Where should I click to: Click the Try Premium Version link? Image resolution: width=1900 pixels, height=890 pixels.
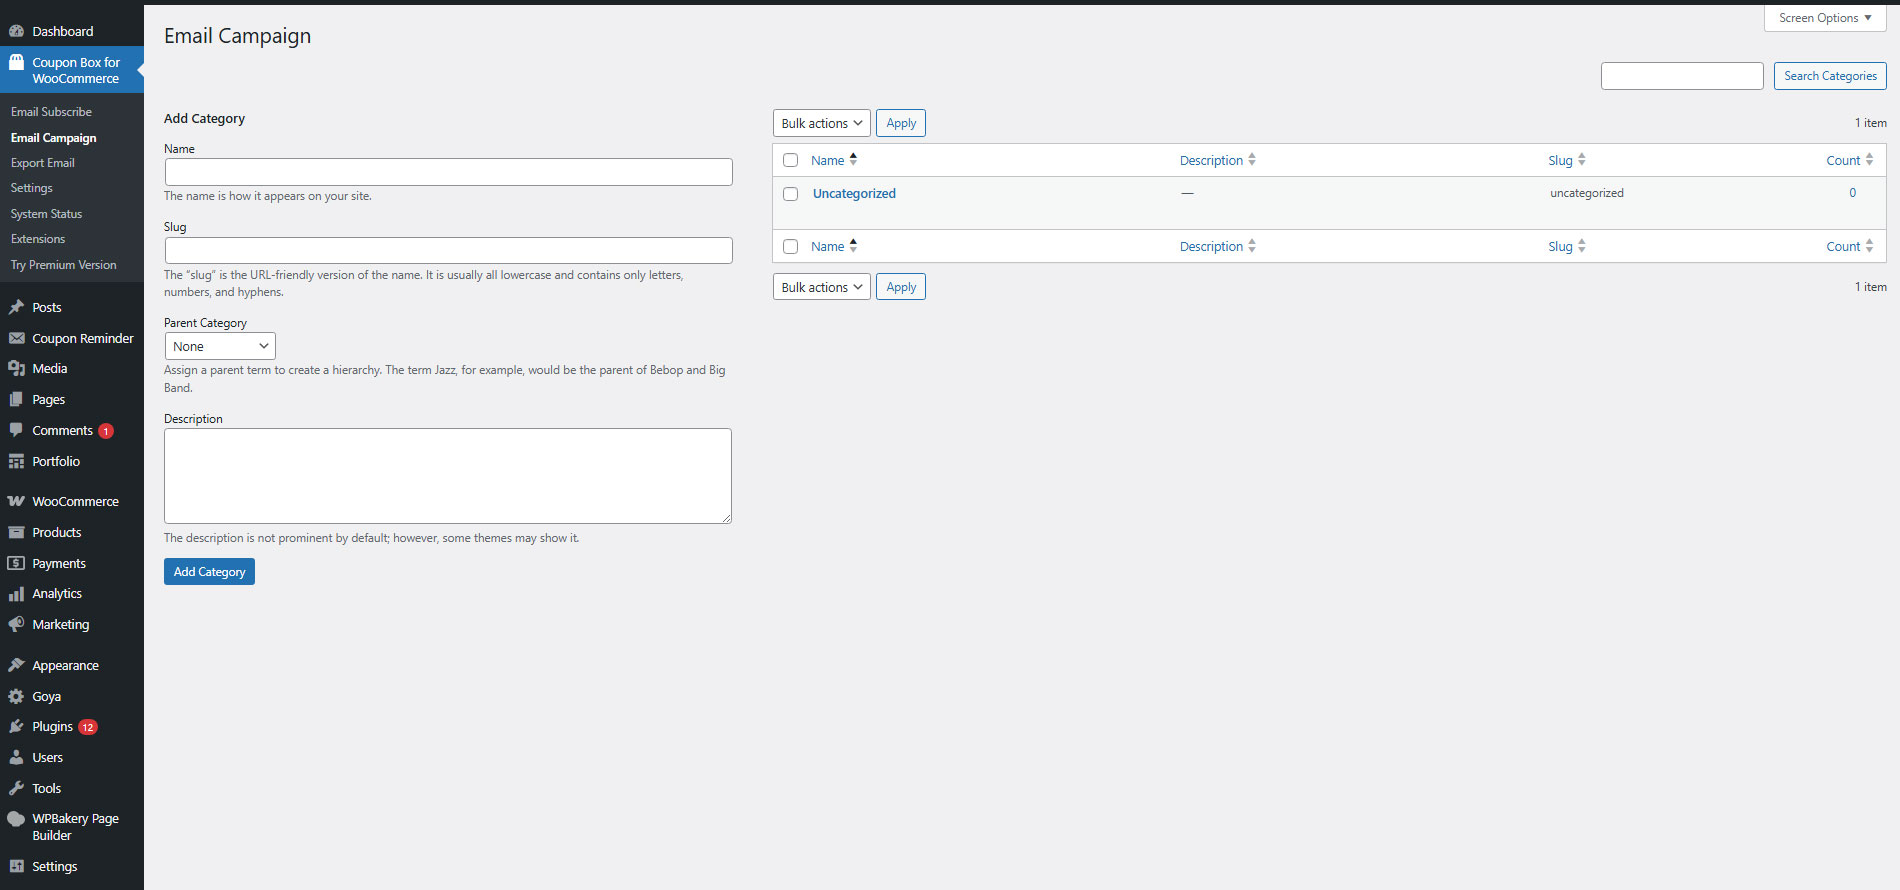[x=64, y=265]
